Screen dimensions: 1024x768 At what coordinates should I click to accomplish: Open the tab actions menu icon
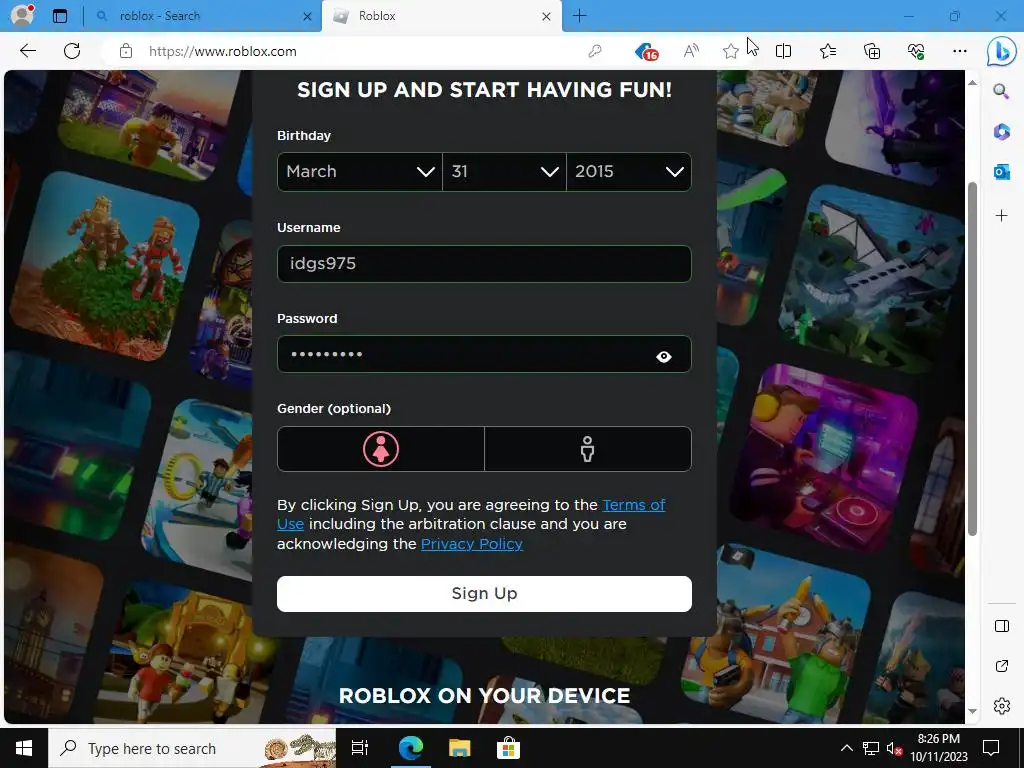59,16
